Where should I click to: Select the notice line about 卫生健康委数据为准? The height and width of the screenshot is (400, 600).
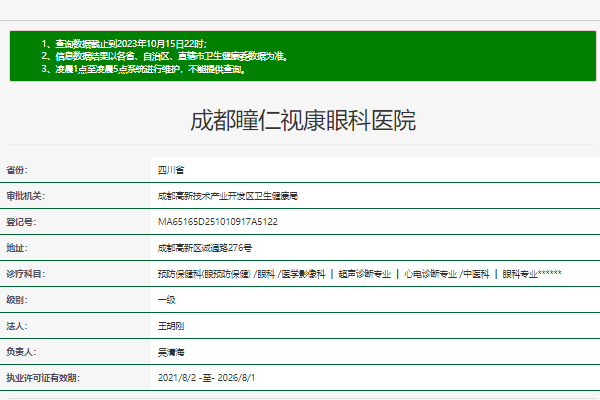click(165, 56)
